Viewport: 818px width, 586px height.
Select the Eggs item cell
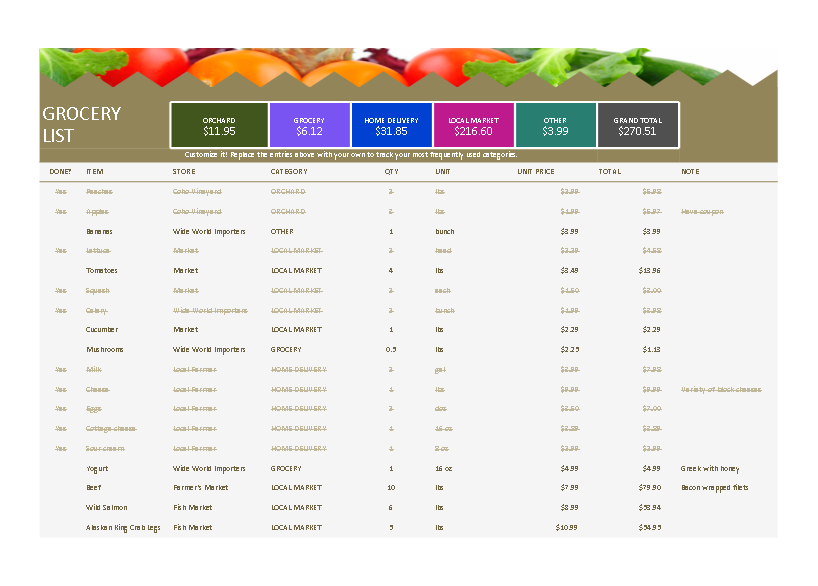click(x=94, y=409)
